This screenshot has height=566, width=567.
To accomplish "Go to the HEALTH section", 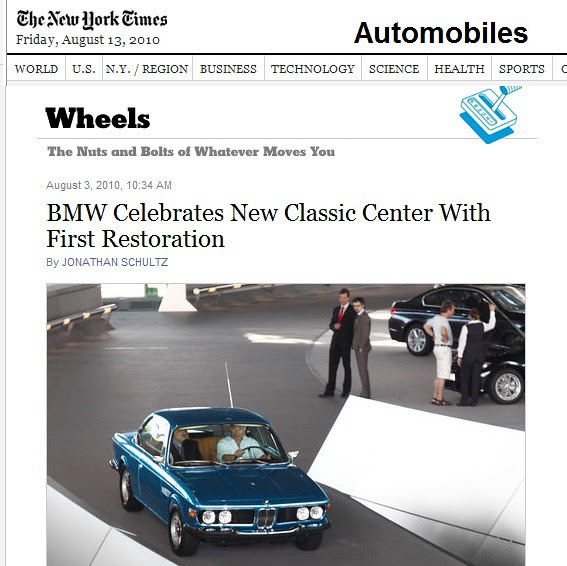I will pos(459,69).
